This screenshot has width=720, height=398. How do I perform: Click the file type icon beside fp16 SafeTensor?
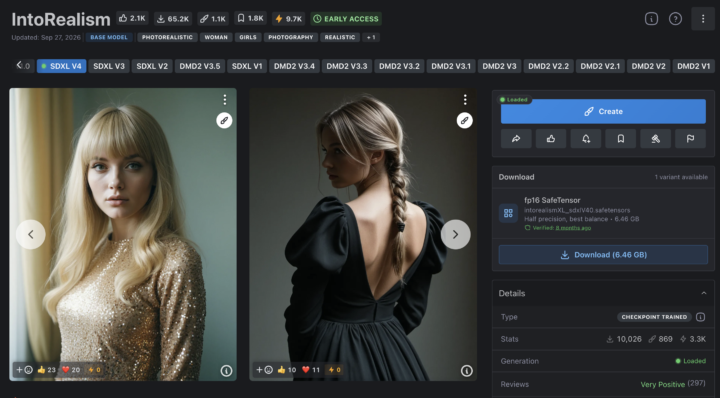[x=508, y=213]
